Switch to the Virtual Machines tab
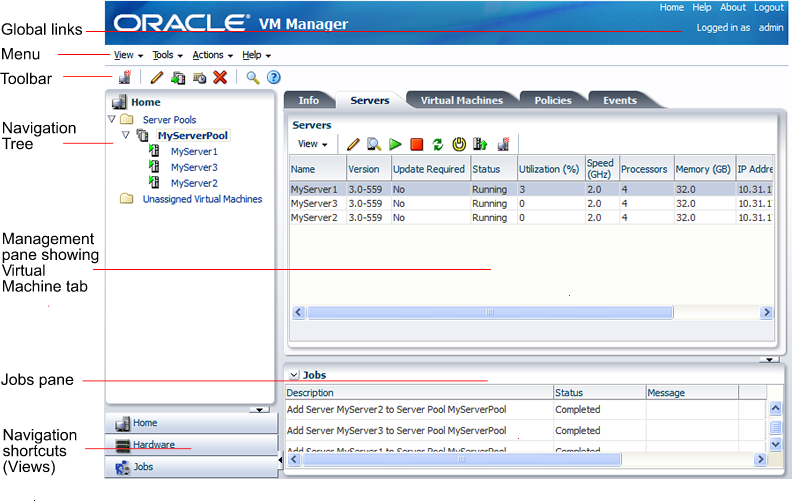Image resolution: width=792 pixels, height=501 pixels. pos(462,101)
